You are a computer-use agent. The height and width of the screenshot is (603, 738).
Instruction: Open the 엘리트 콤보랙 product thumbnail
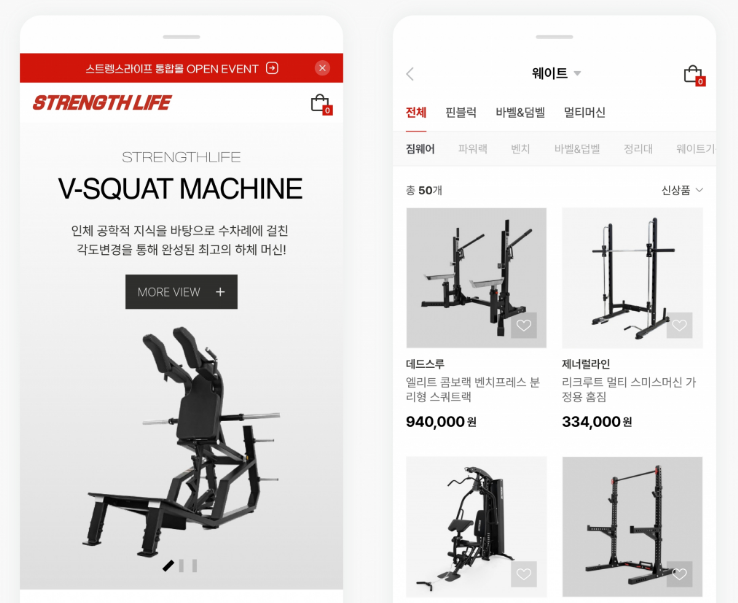[x=476, y=278]
